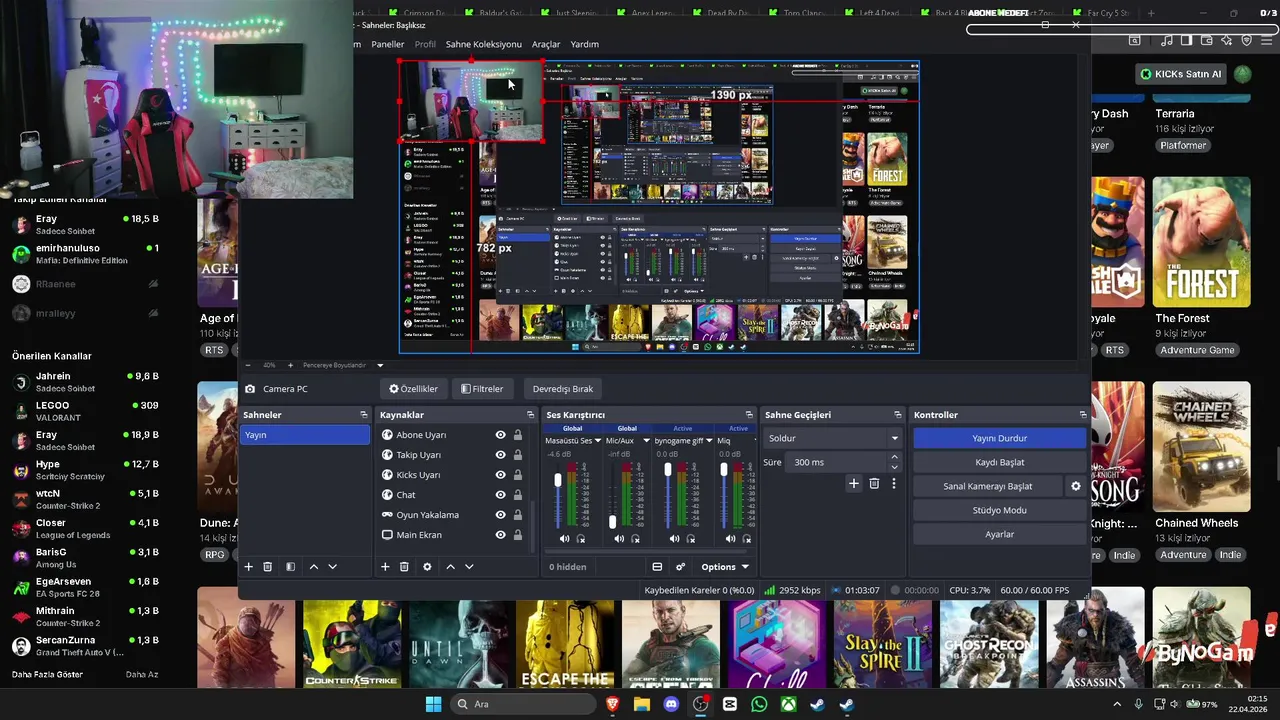Delete the scene transition trash icon
The width and height of the screenshot is (1280, 720).
[x=874, y=484]
